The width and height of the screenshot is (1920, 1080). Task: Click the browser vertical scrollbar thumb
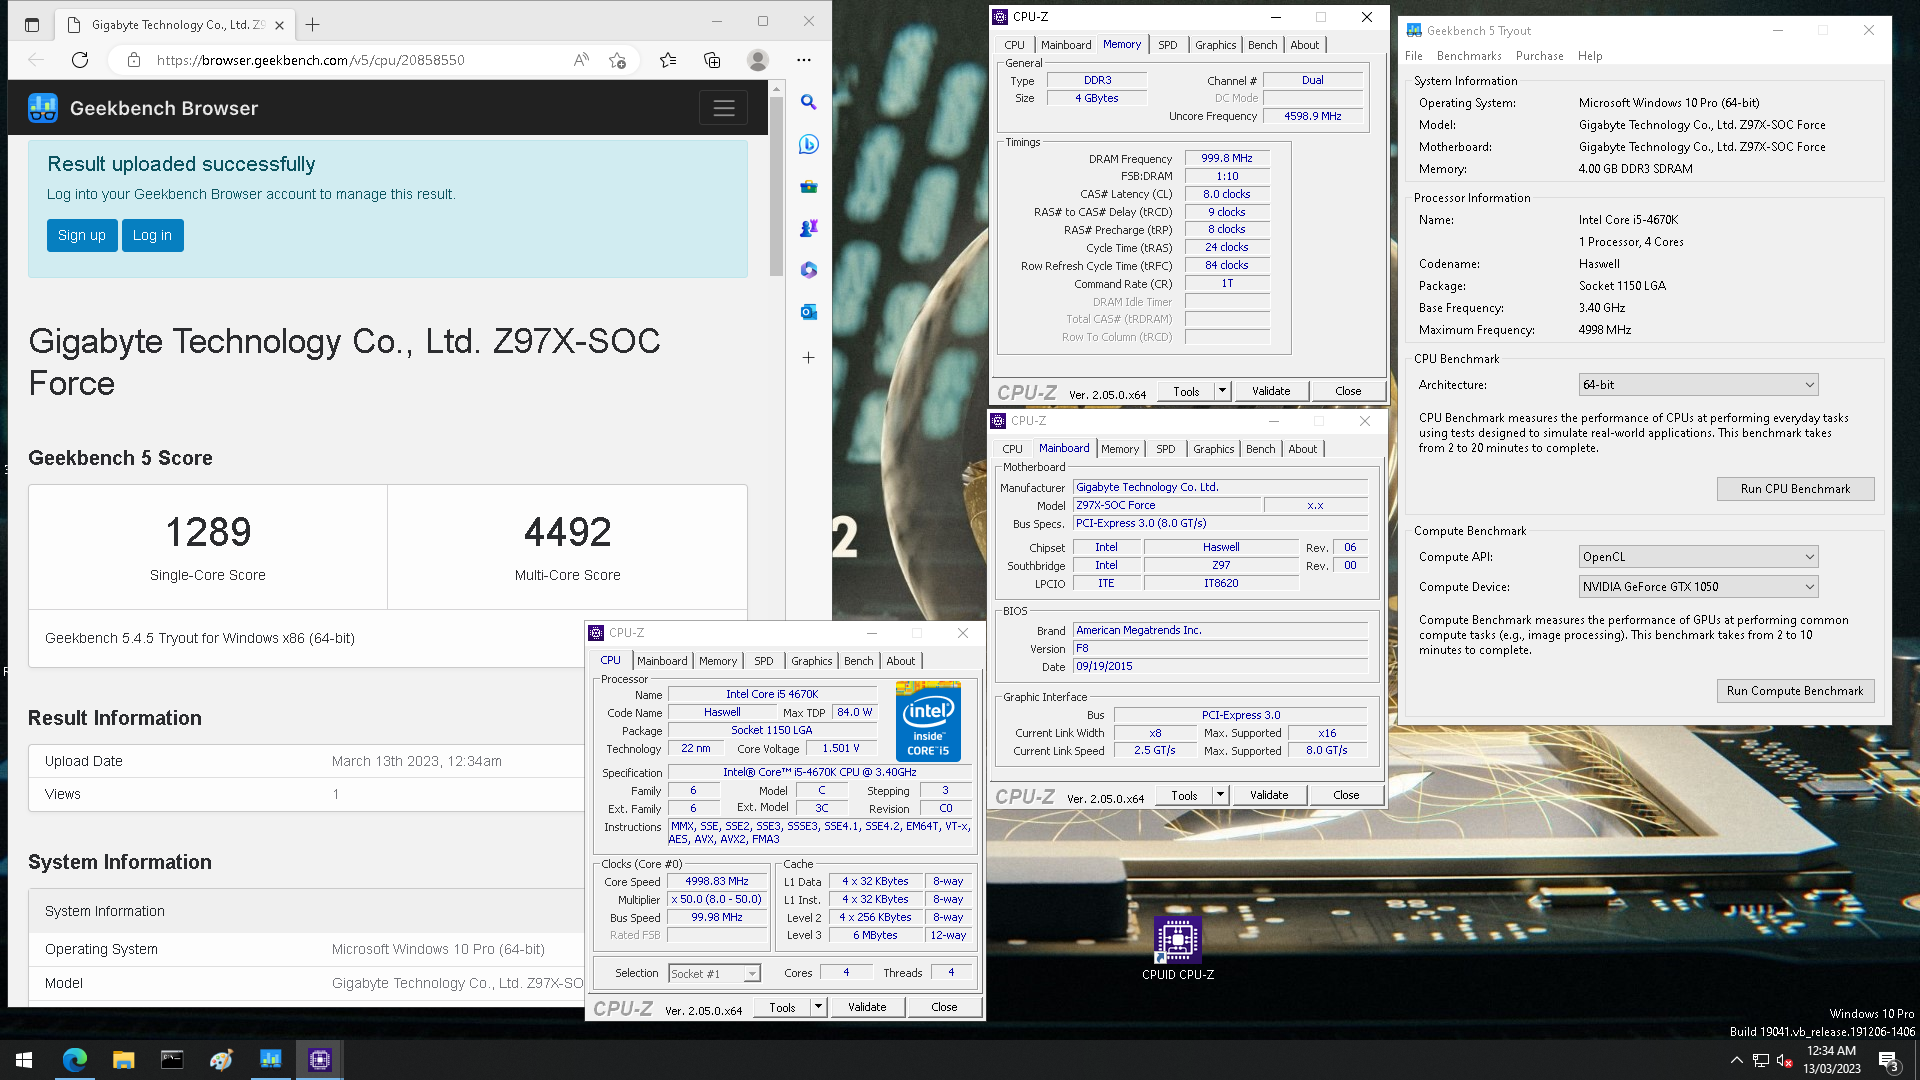click(776, 185)
